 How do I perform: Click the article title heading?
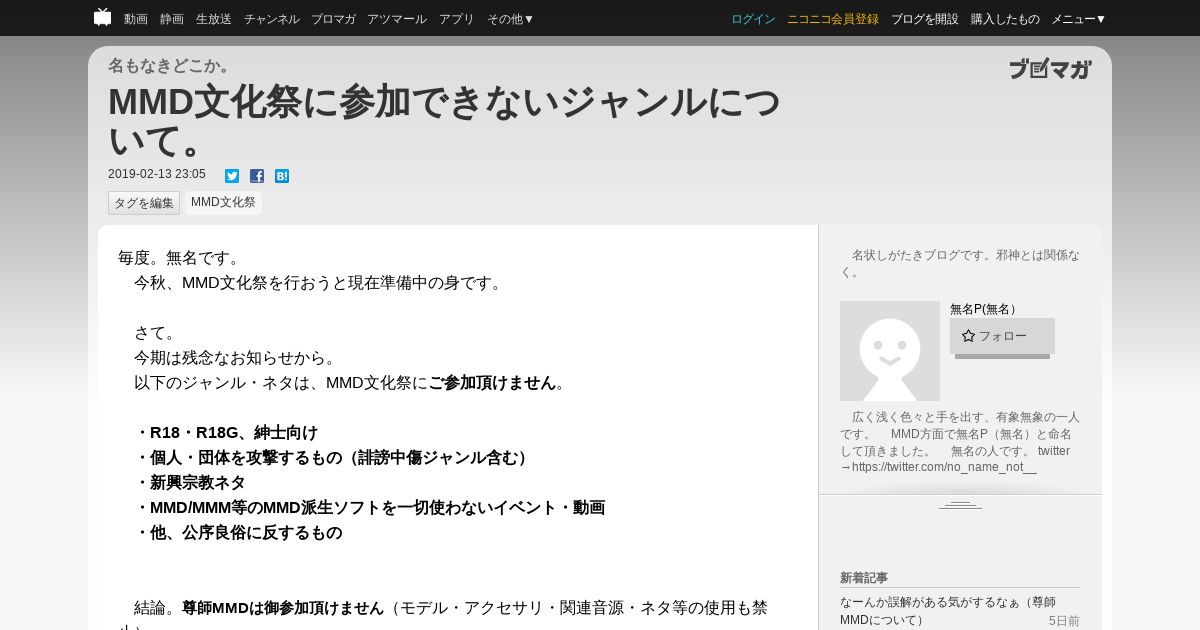[444, 121]
